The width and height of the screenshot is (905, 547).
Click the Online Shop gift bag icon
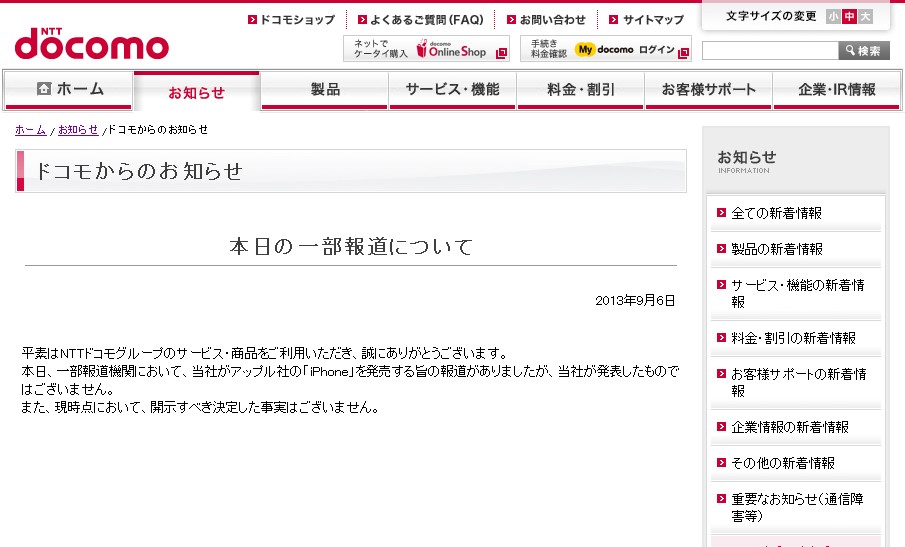[422, 48]
